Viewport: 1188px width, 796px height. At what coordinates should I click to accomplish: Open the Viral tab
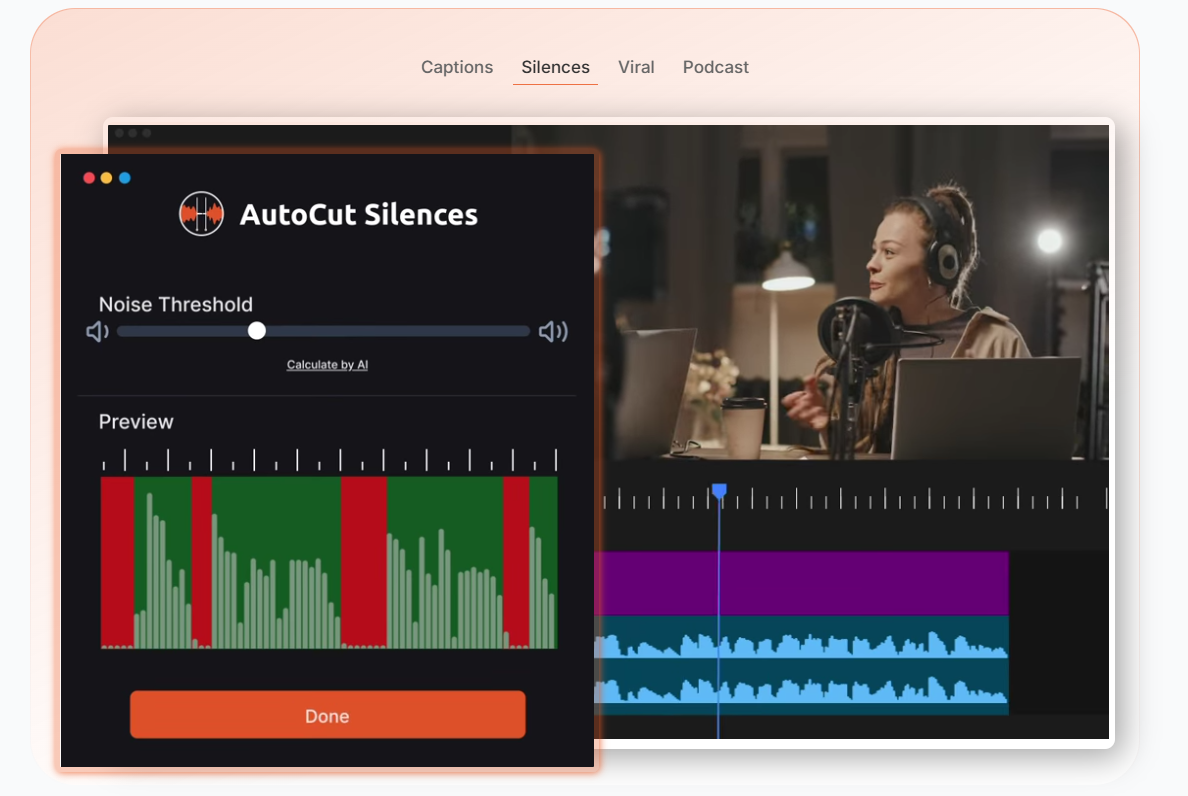coord(636,67)
